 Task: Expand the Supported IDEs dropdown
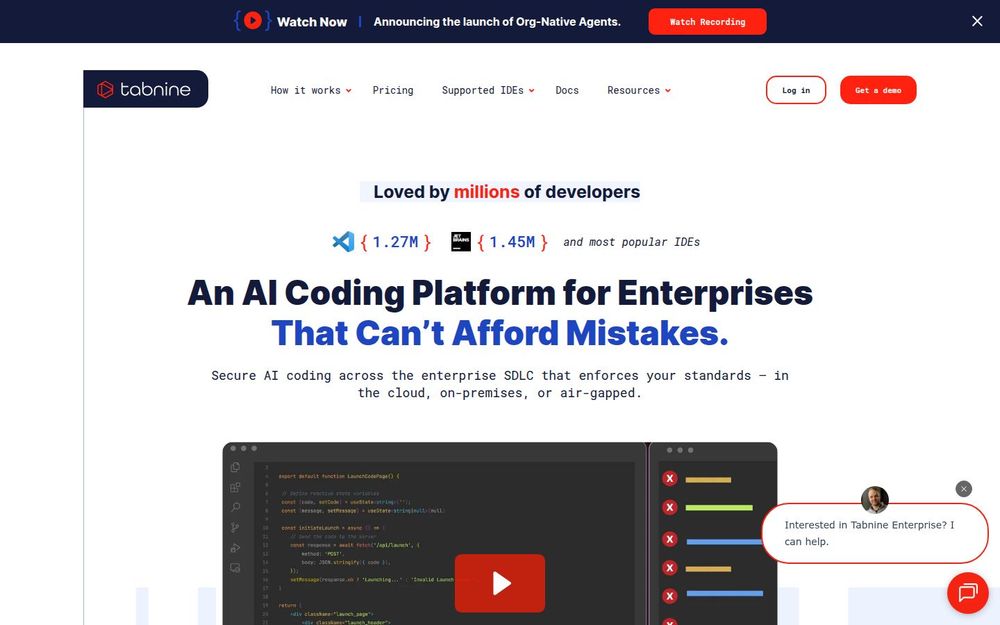[488, 91]
